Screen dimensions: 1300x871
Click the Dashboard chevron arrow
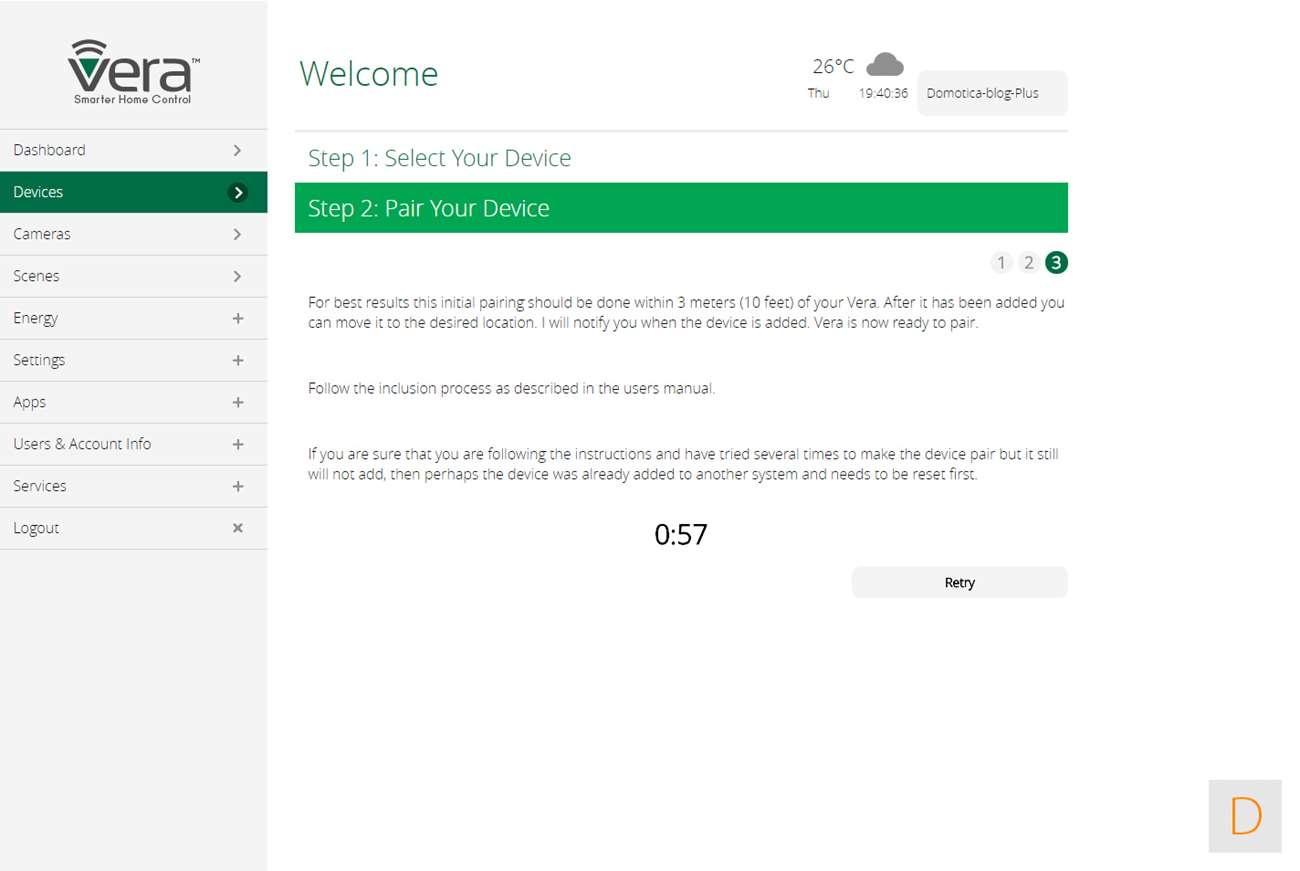(x=237, y=150)
